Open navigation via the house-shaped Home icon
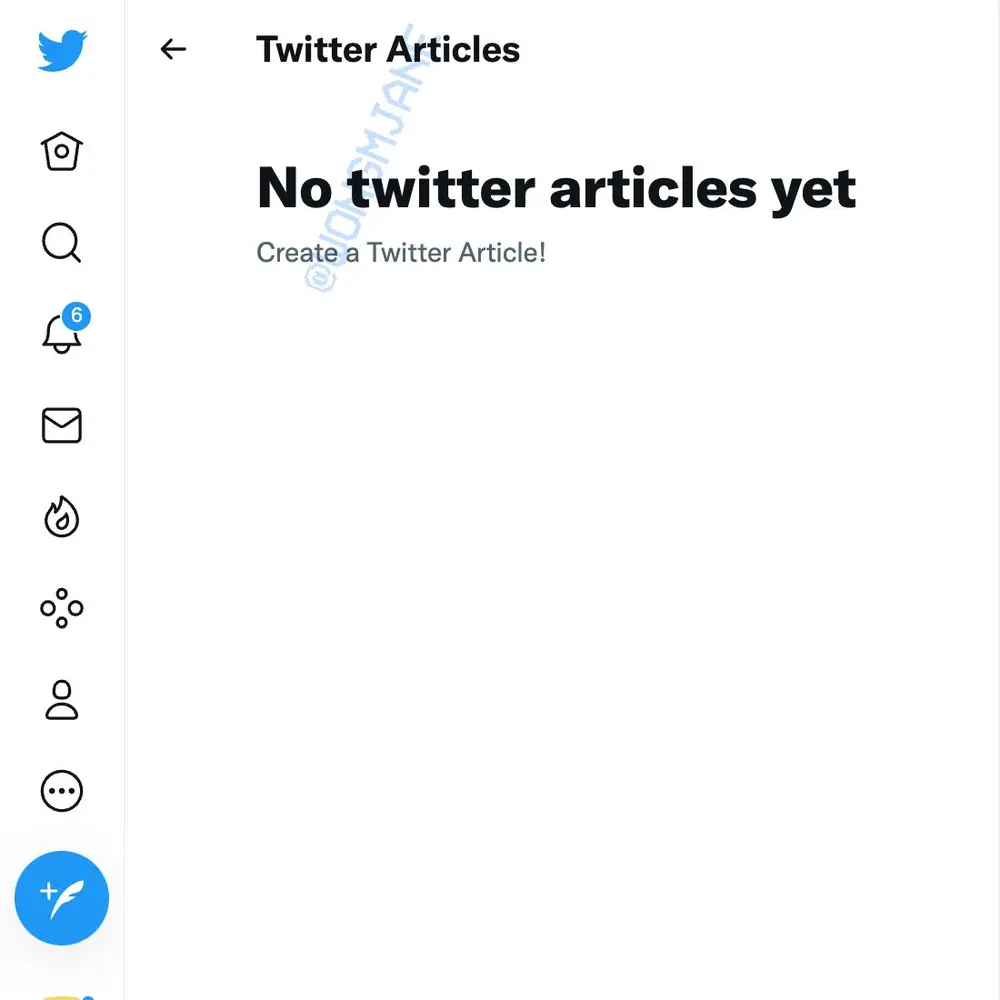The width and height of the screenshot is (1000, 1000). point(61,150)
